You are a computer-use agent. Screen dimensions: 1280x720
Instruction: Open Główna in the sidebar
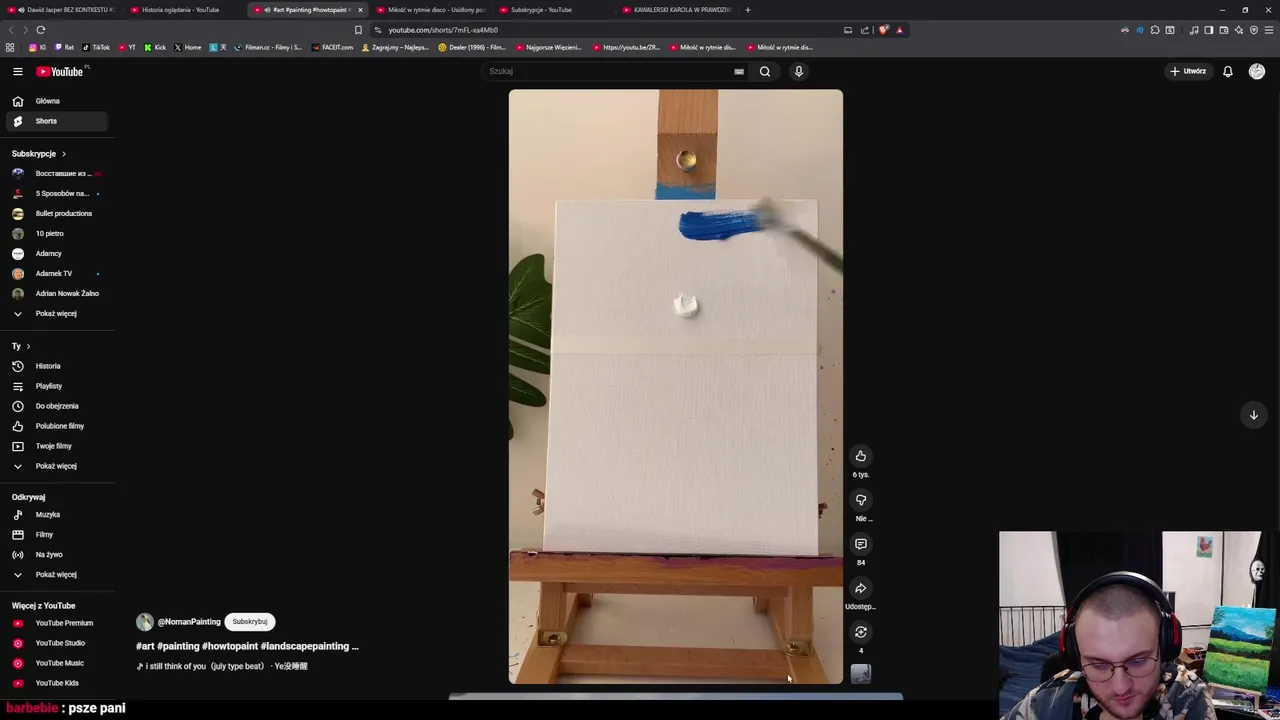click(56, 101)
